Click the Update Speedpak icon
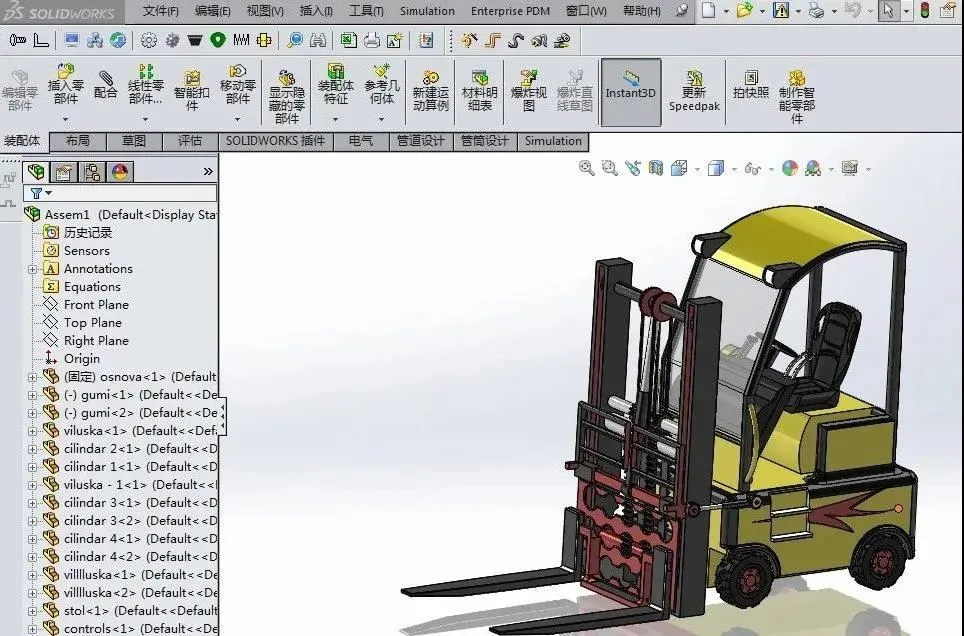 [694, 90]
